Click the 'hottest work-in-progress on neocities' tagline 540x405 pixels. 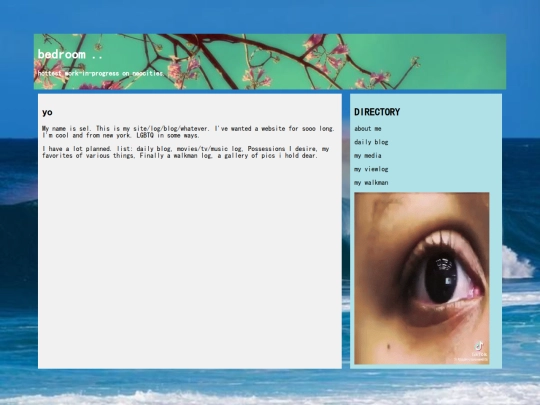[101, 73]
